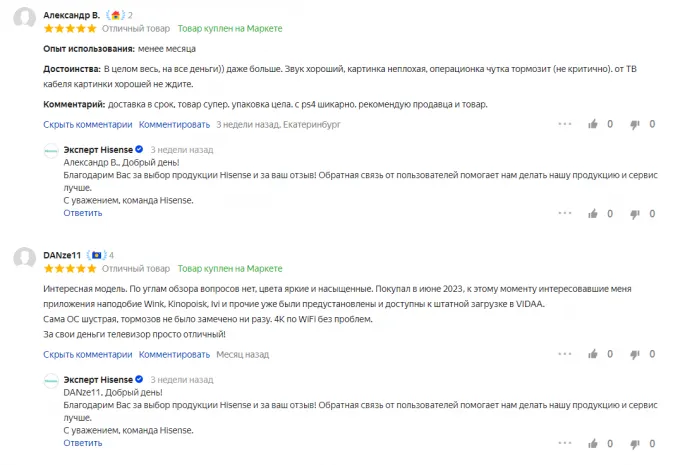Screen dimensions: 680x465
Task: Dislike Александр В.'s review with thumbs down
Action: click(x=633, y=125)
